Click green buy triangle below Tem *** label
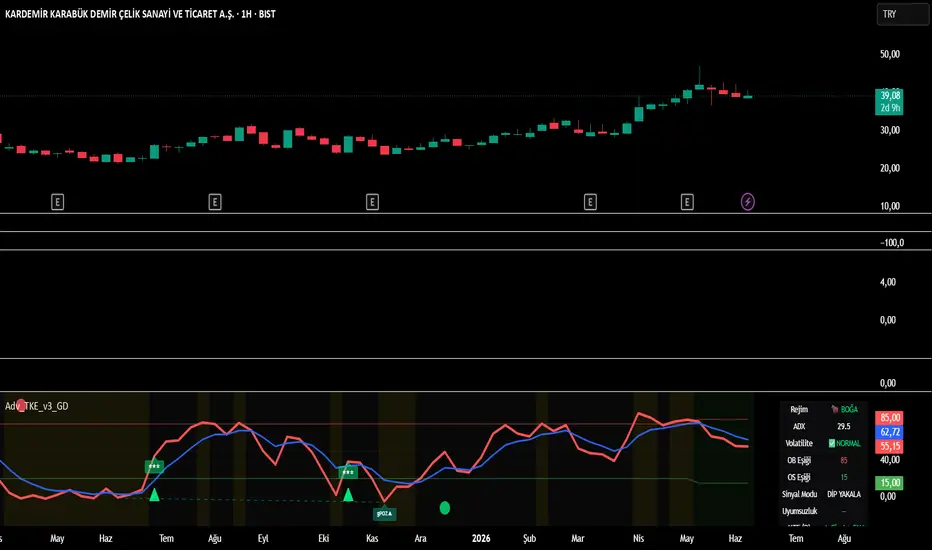This screenshot has height=550, width=932. 155,495
